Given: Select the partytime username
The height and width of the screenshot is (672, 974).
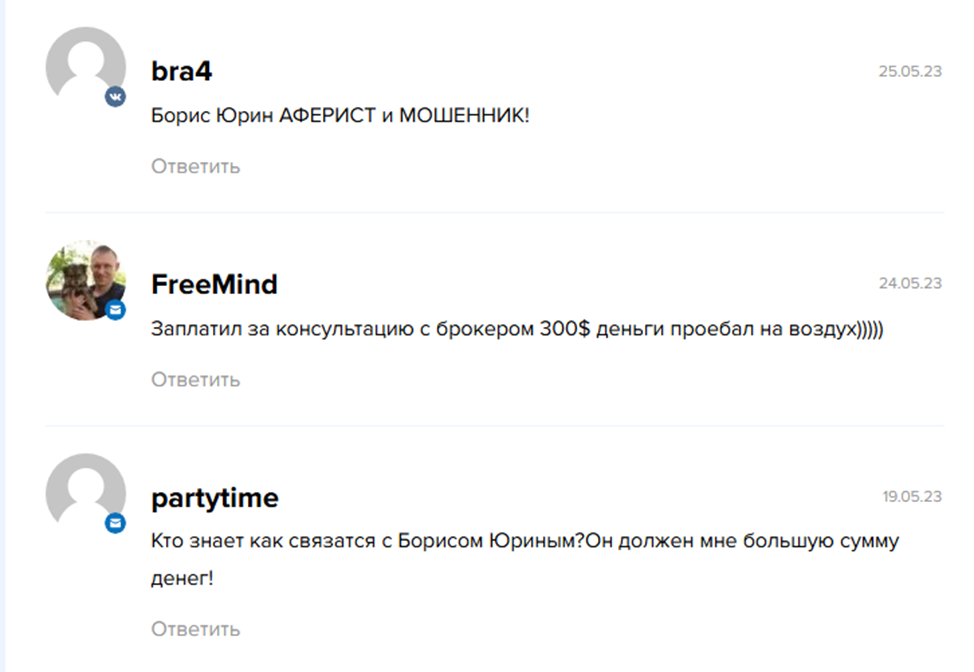Looking at the screenshot, I should (x=215, y=498).
